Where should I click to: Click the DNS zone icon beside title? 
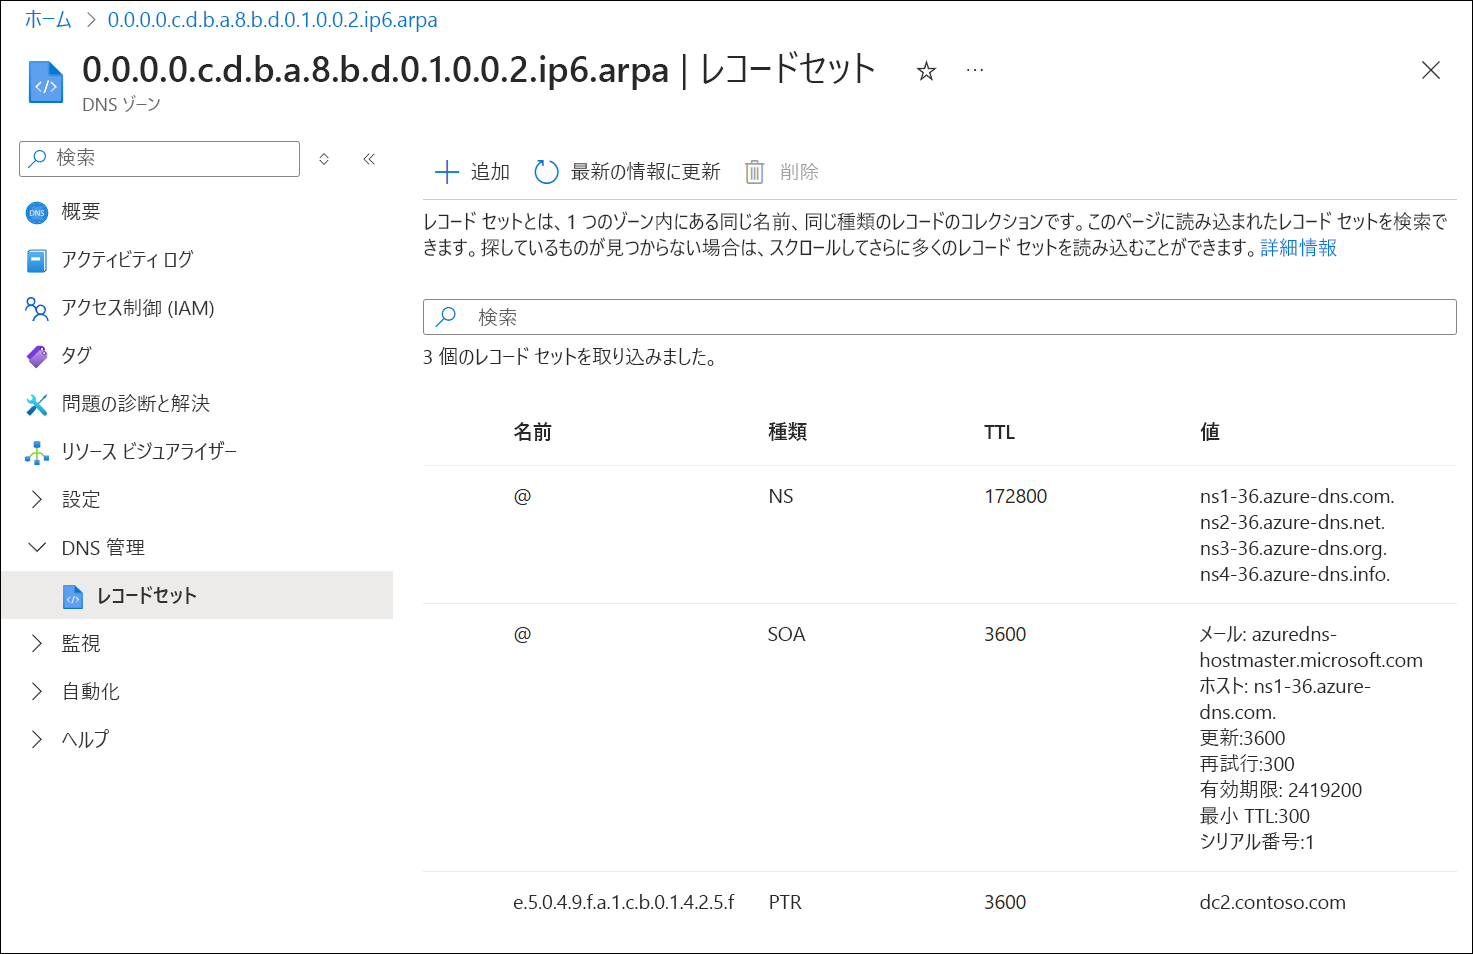[46, 83]
